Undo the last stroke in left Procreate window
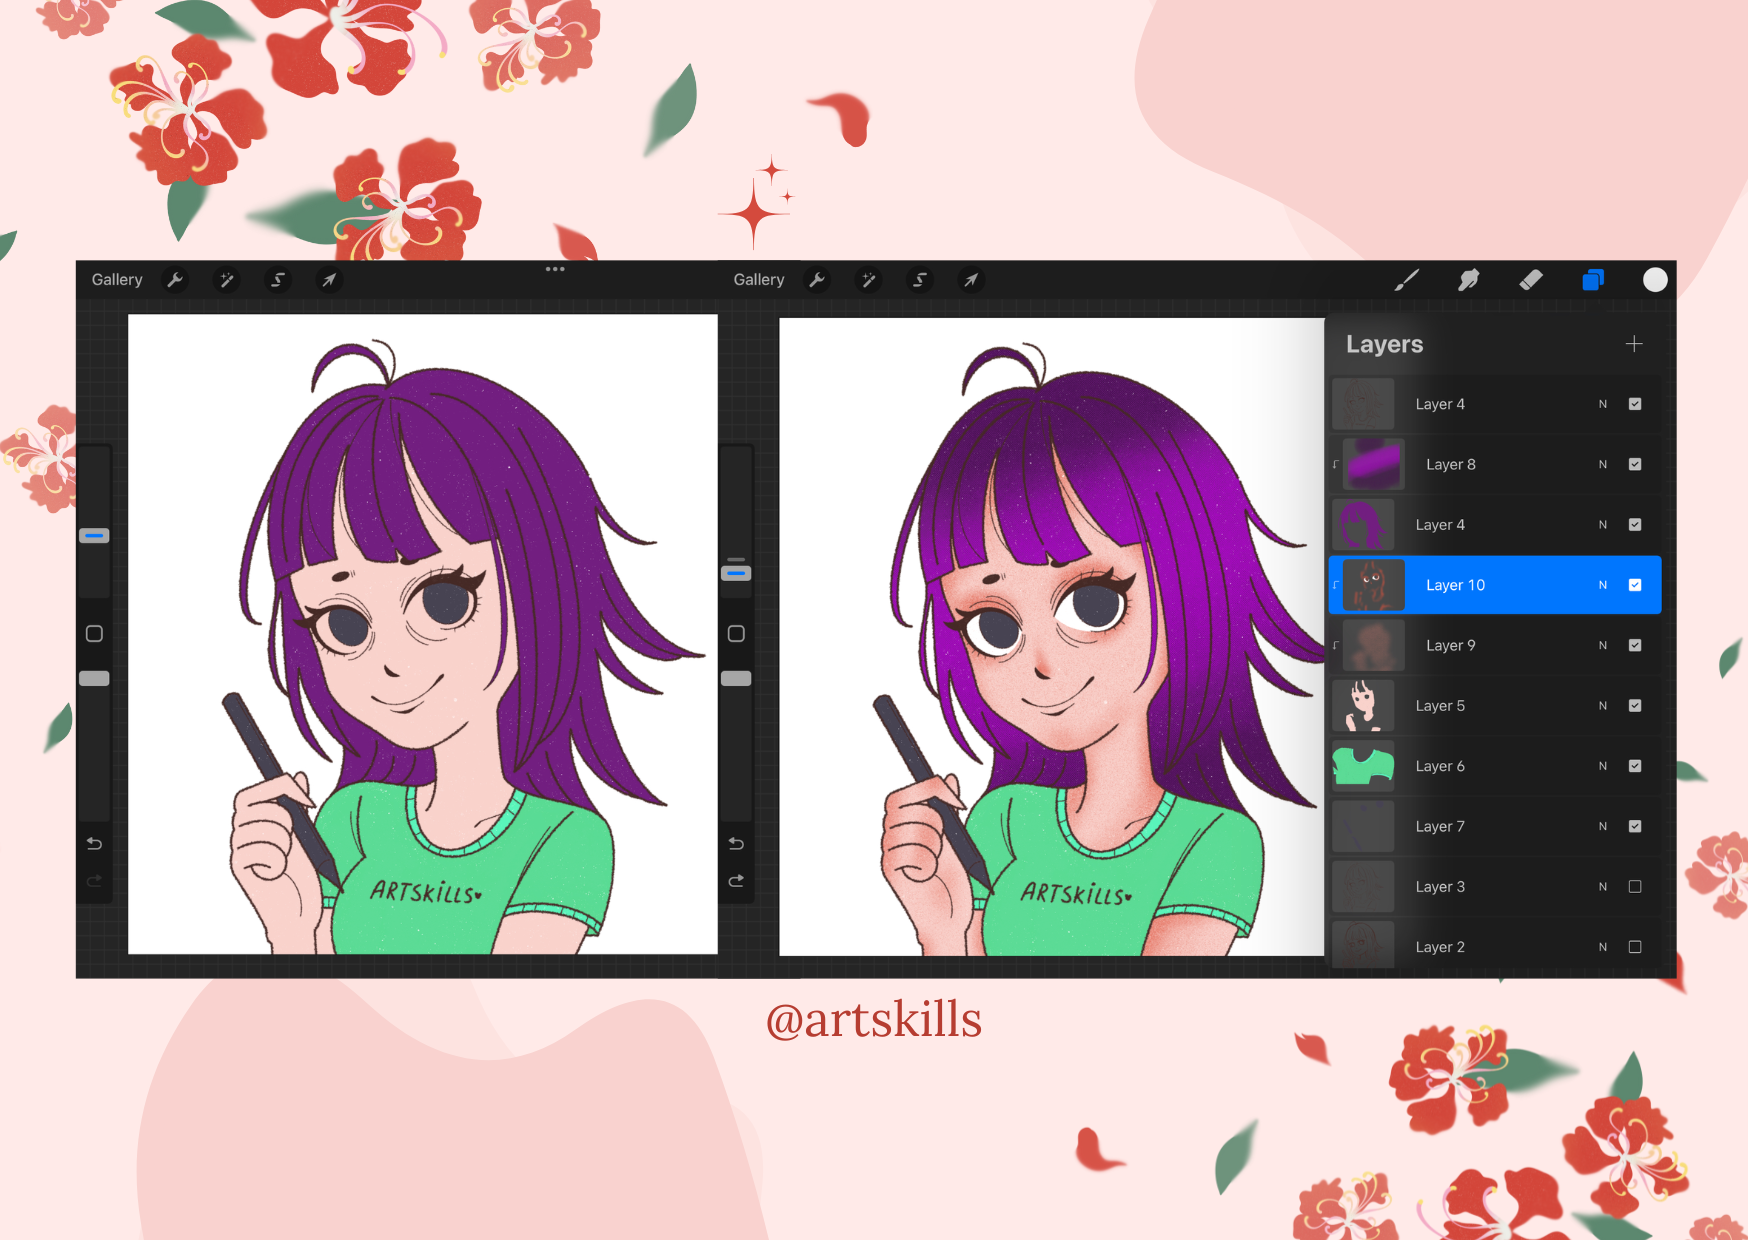The image size is (1748, 1240). coord(94,843)
